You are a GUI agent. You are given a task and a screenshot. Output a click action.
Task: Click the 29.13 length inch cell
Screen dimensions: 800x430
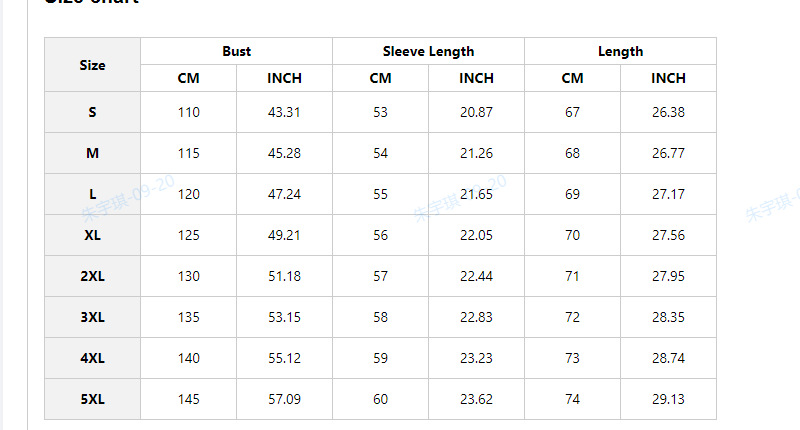coord(668,399)
